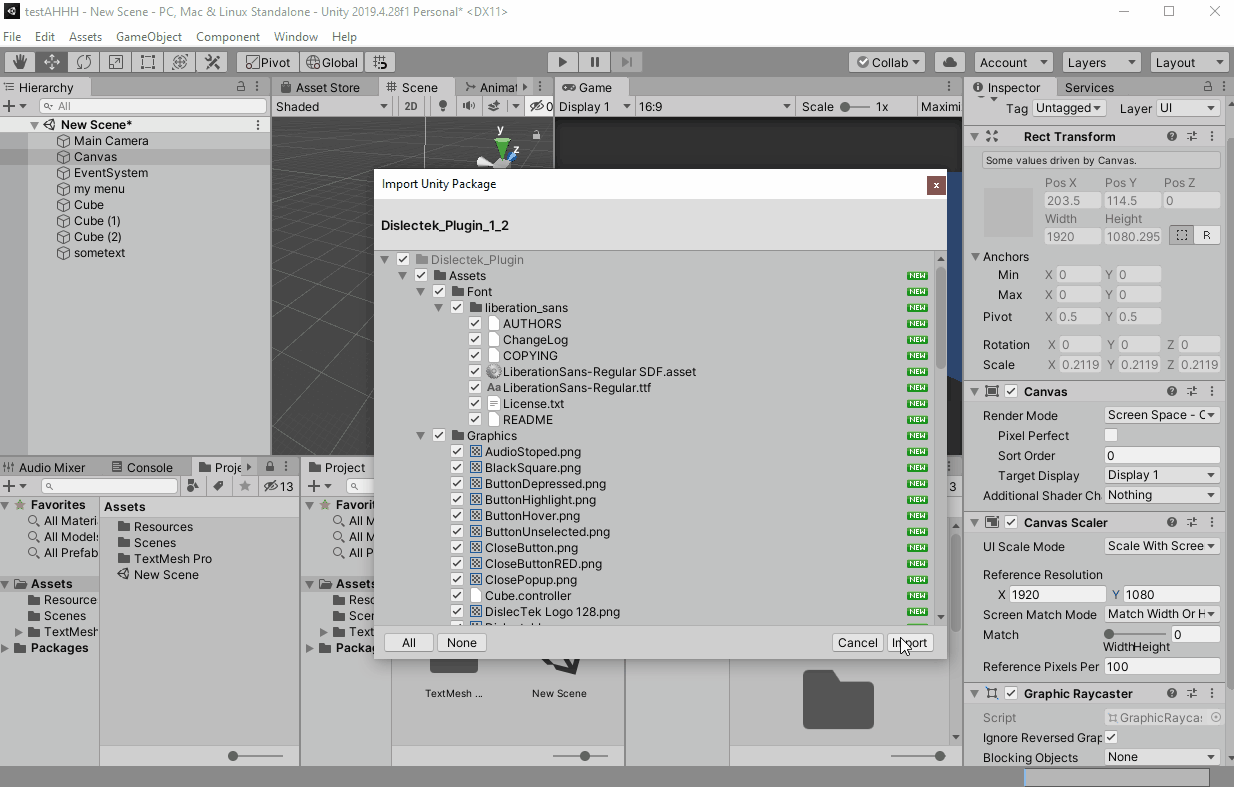Viewport: 1234px width, 787px height.
Task: Open the Canvas component more options menu
Action: click(1212, 392)
